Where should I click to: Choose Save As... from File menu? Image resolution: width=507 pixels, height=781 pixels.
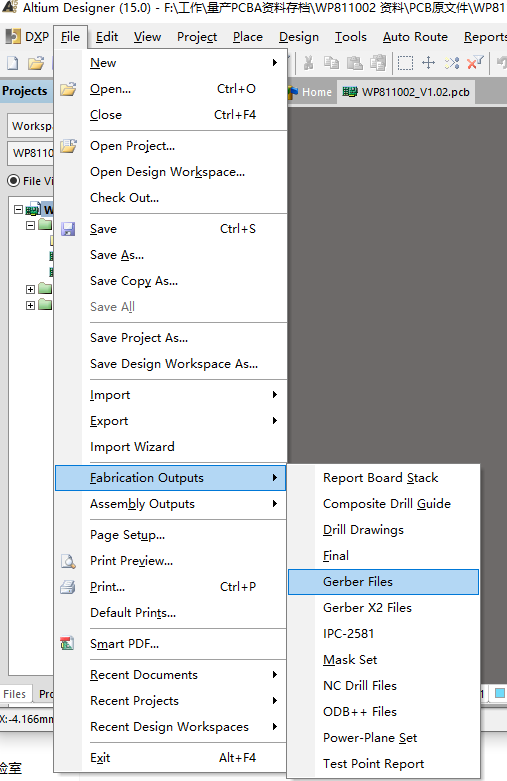pos(170,255)
